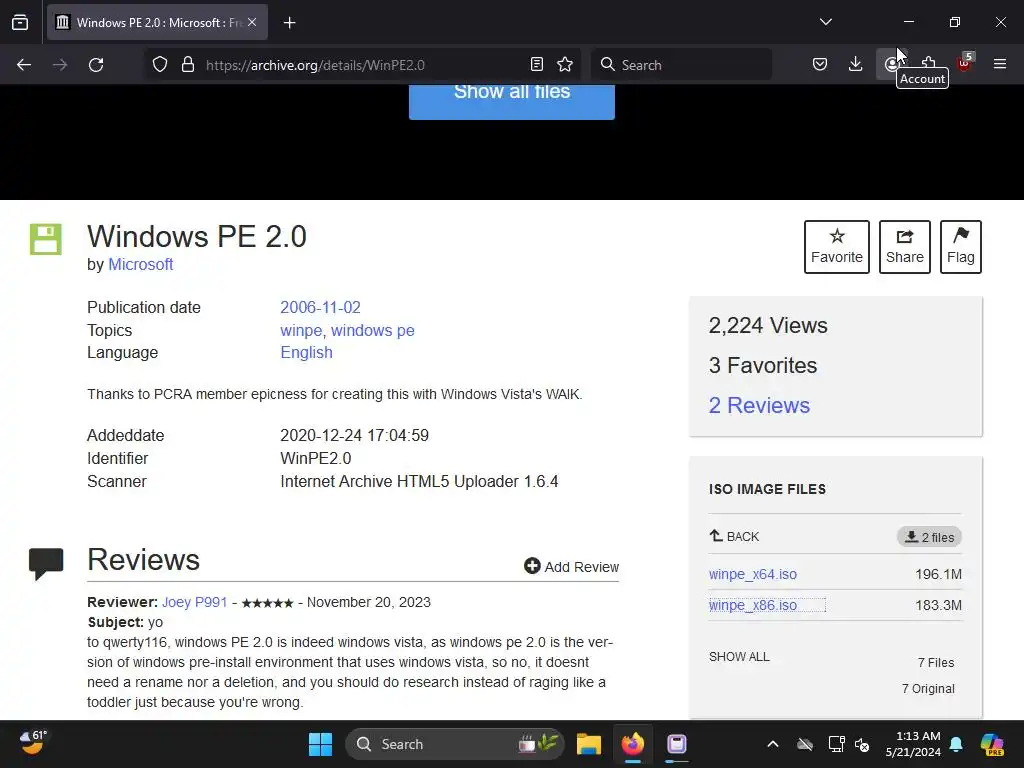Click the 3 Favorites text
The height and width of the screenshot is (768, 1024).
[763, 365]
